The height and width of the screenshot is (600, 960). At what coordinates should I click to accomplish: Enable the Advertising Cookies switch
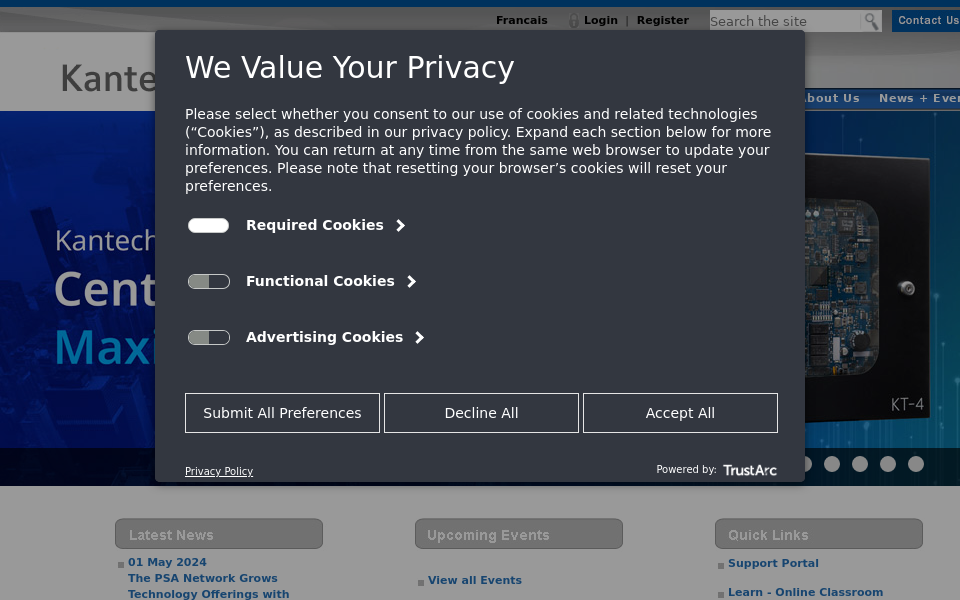click(209, 338)
